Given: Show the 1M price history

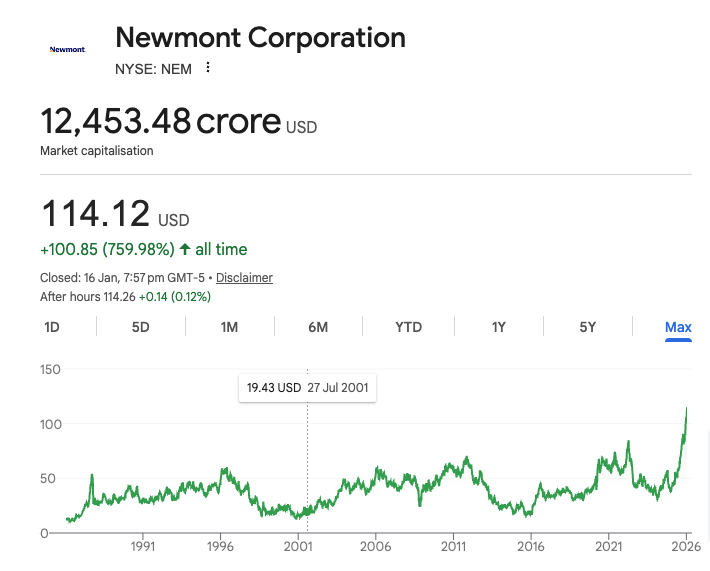Looking at the screenshot, I should pos(229,327).
